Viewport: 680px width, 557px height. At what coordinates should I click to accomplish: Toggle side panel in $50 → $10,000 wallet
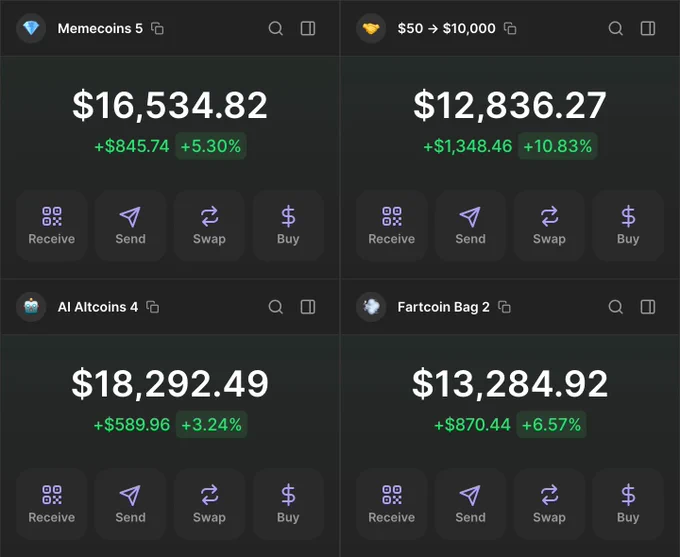click(648, 29)
